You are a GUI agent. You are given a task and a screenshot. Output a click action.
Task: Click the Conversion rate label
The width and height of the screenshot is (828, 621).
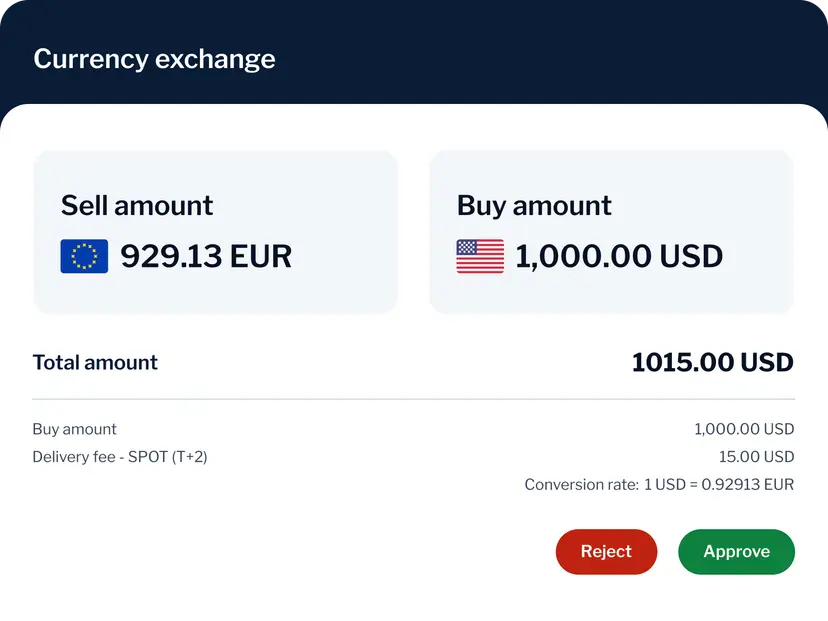pyautogui.click(x=581, y=485)
